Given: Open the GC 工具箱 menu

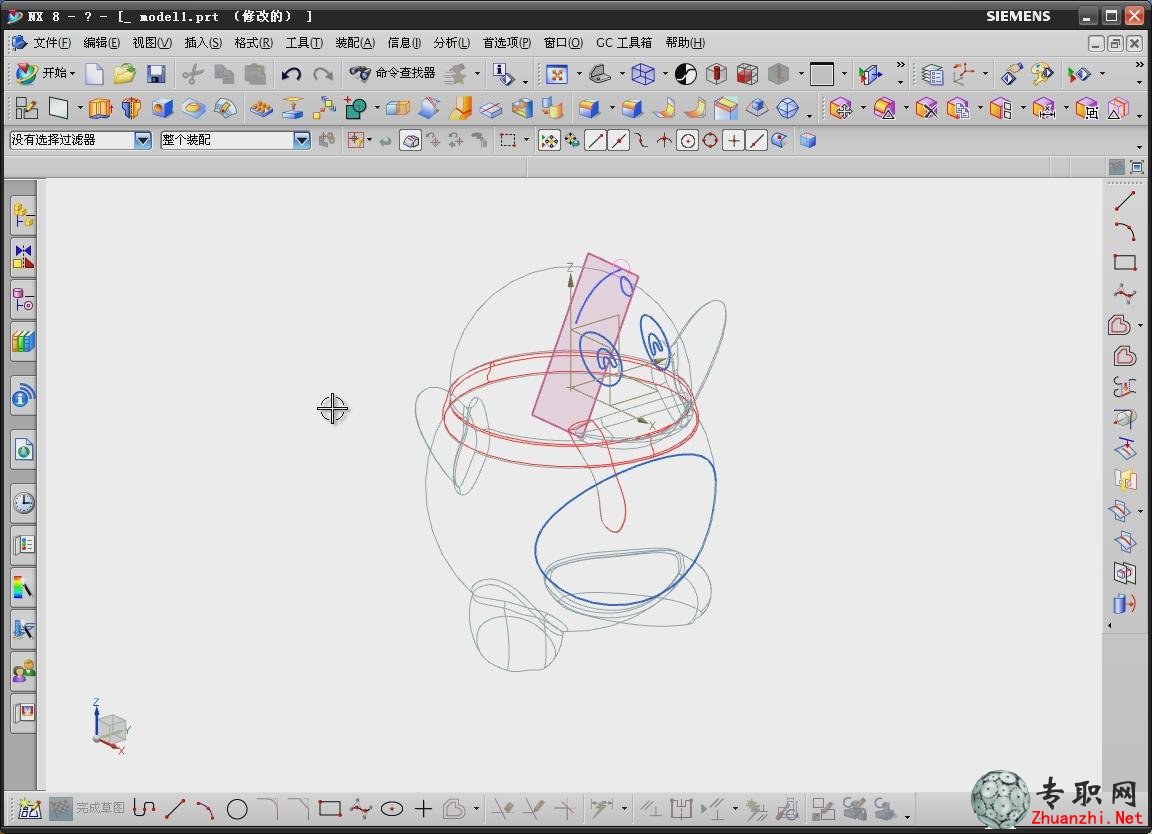Looking at the screenshot, I should point(624,43).
